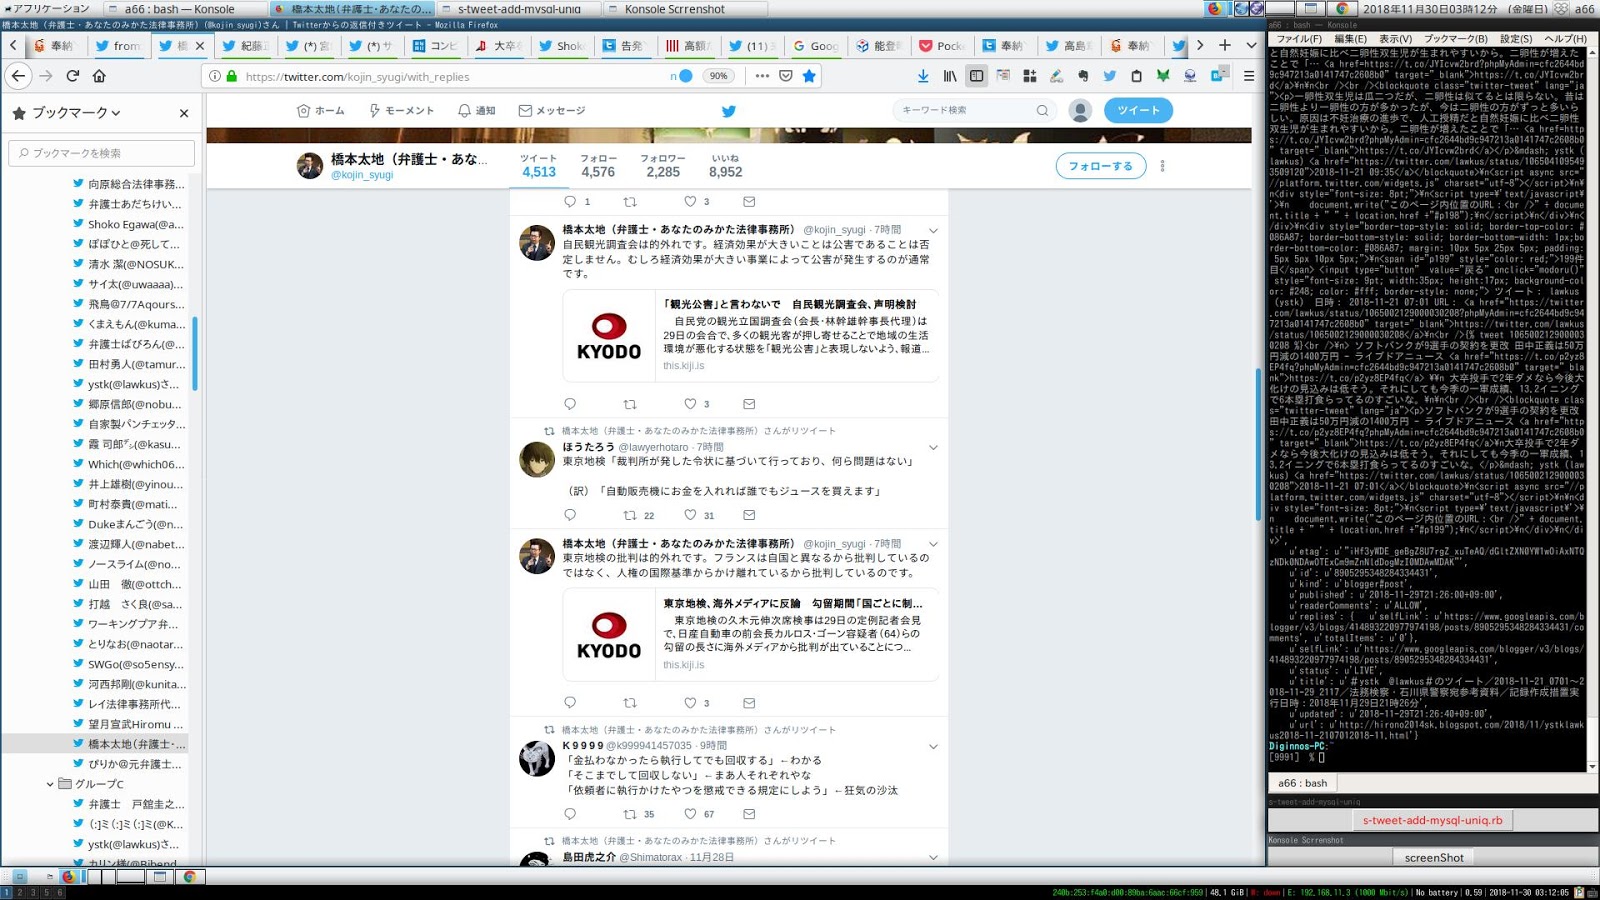The image size is (1600, 900).
Task: Switch to the Pock browser tab
Action: point(942,46)
